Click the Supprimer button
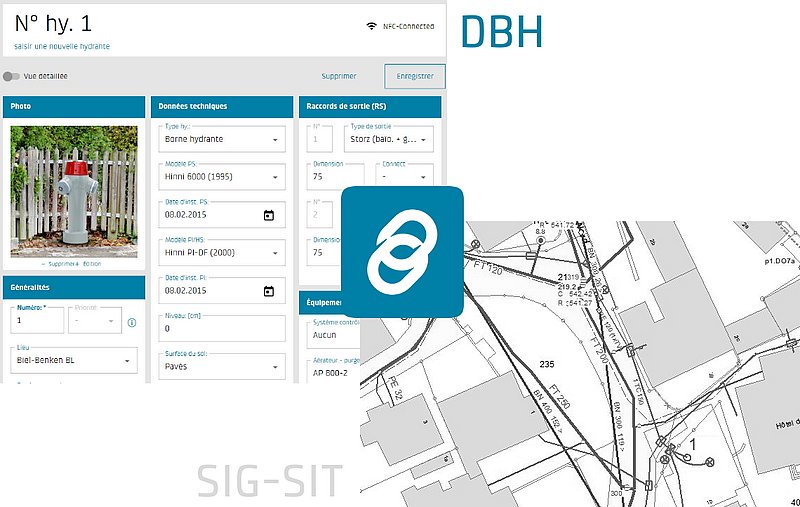The image size is (800, 507). tap(339, 76)
